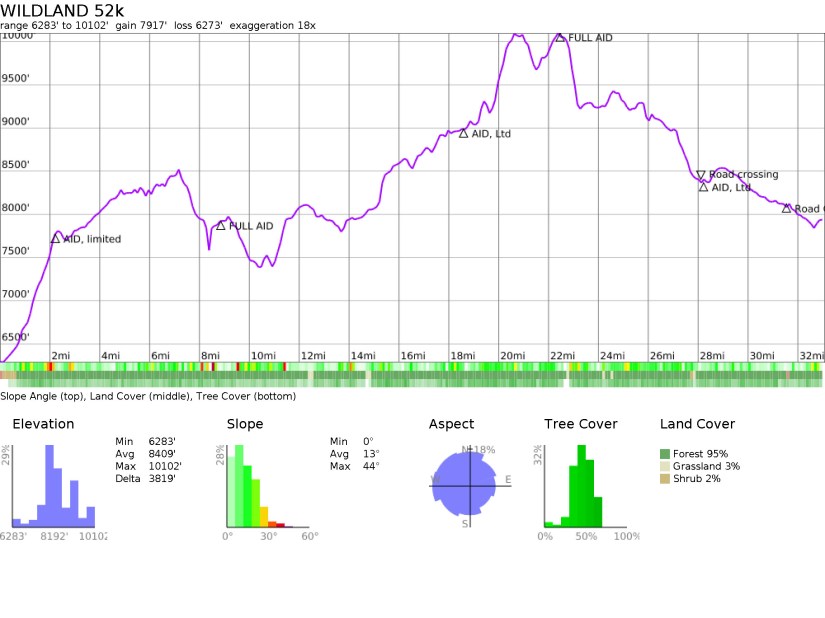Click the Land Cover legend heading
This screenshot has width=825, height=618.
pos(697,424)
